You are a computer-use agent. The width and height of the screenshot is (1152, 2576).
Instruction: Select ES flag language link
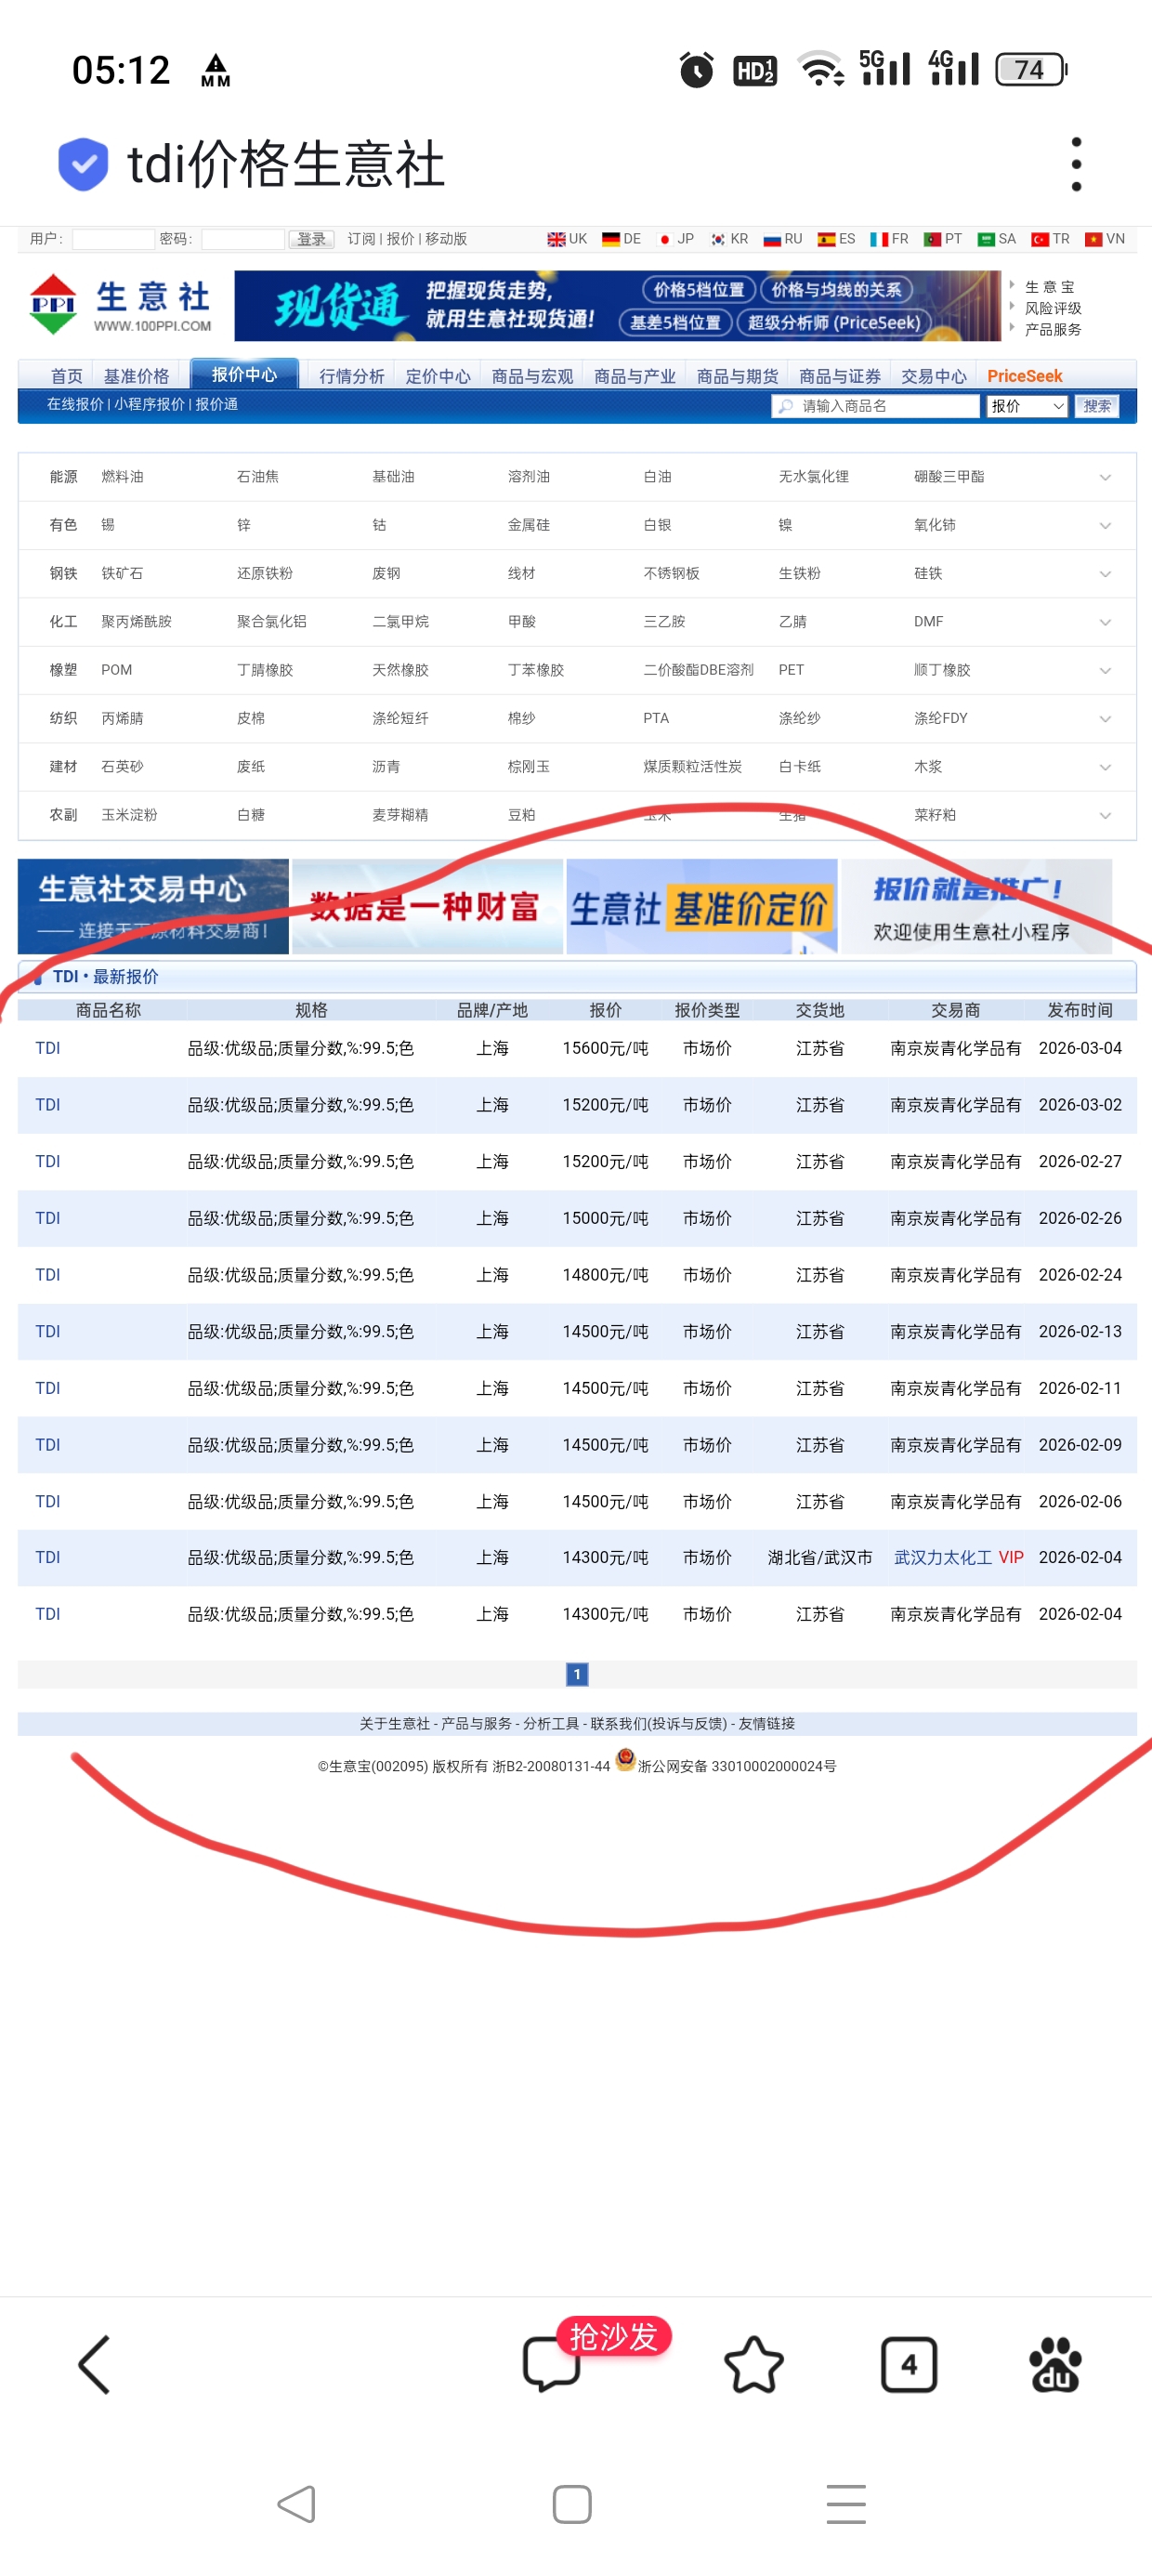click(x=837, y=239)
